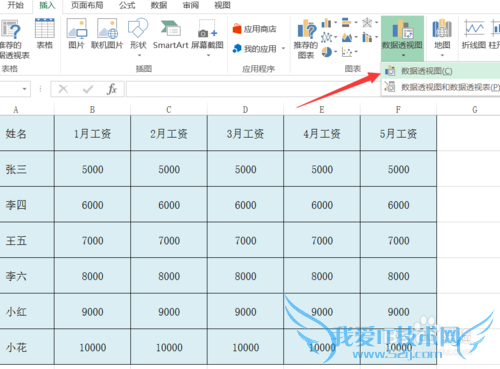Select the 李四 name cell

[x=27, y=205]
